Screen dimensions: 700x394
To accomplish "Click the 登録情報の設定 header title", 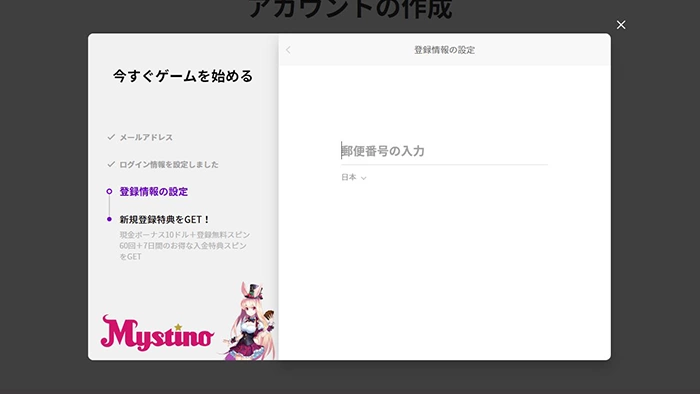I will click(444, 50).
